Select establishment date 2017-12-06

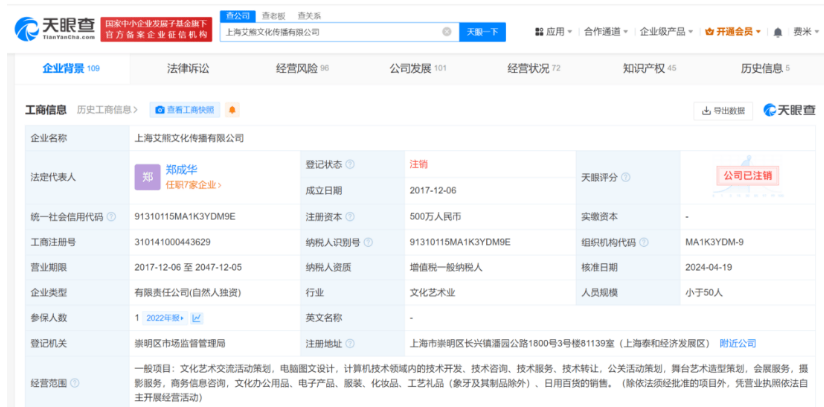point(433,190)
